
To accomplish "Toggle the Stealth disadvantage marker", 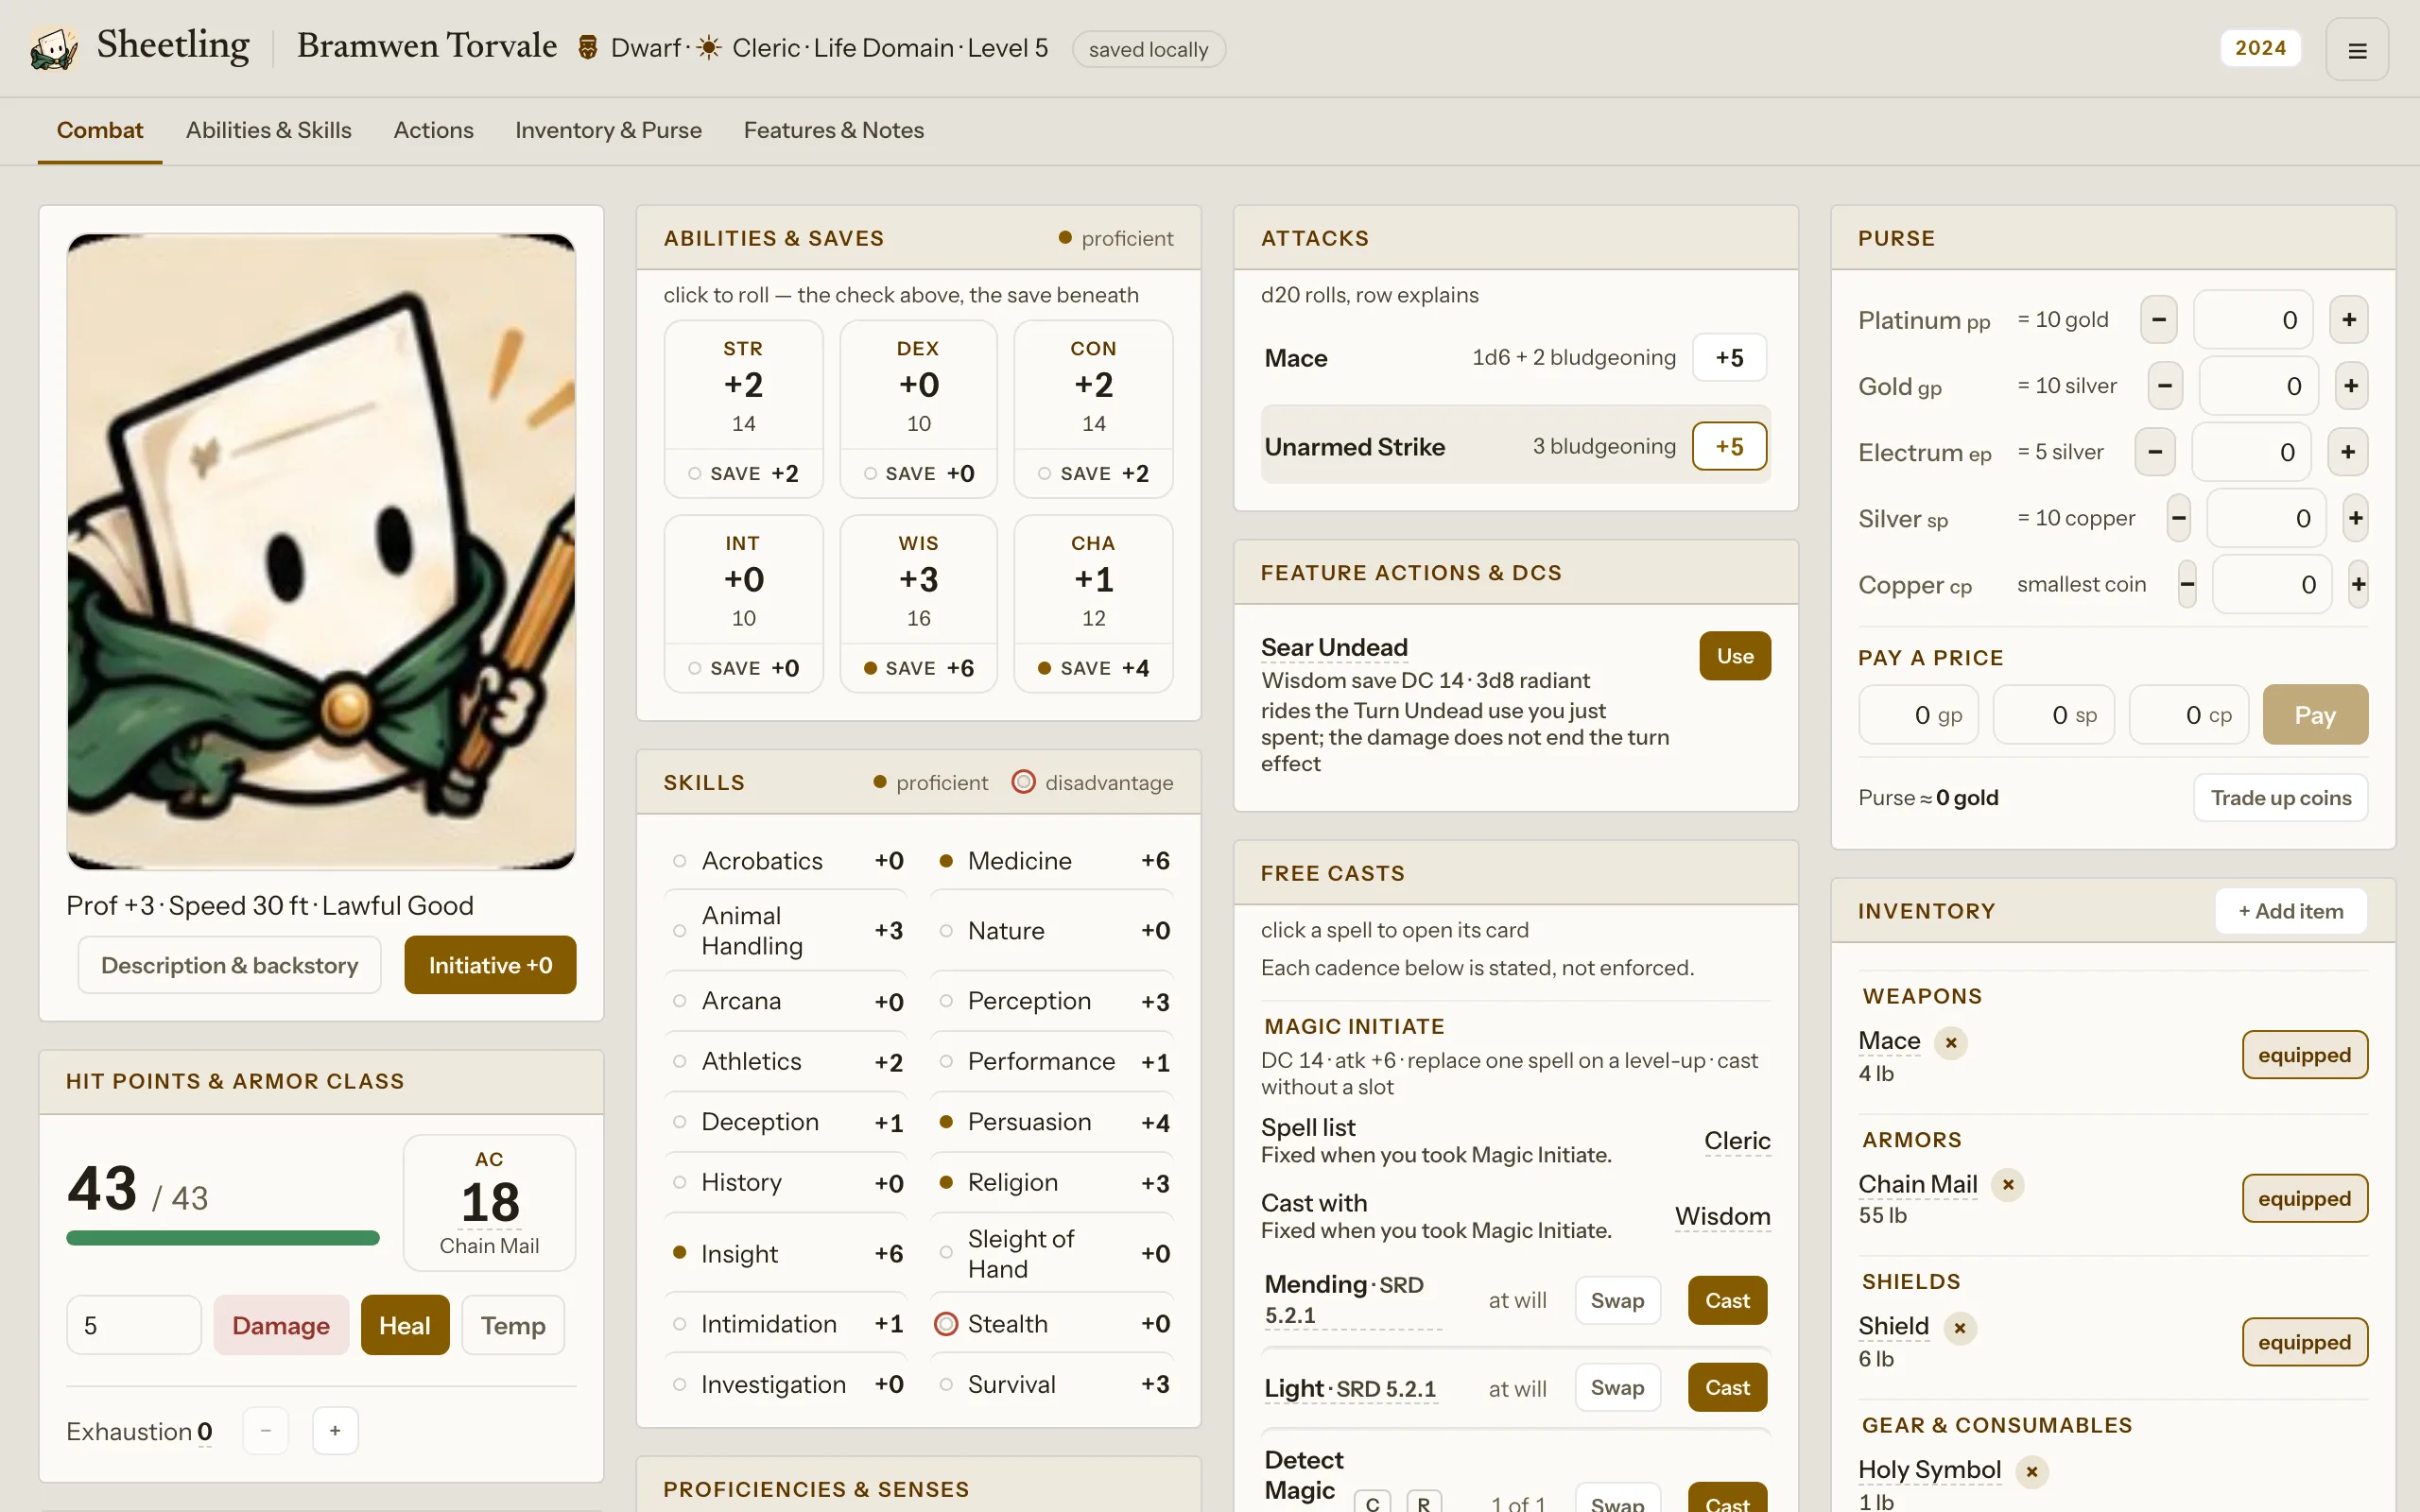I will tap(946, 1324).
